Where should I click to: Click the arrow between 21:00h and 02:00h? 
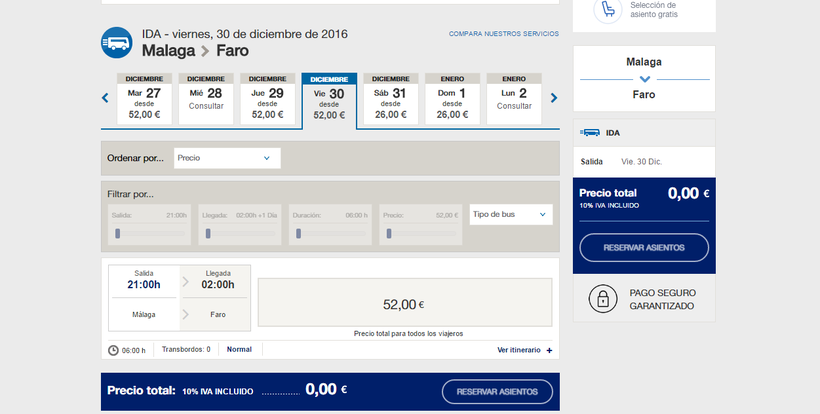[x=185, y=282]
